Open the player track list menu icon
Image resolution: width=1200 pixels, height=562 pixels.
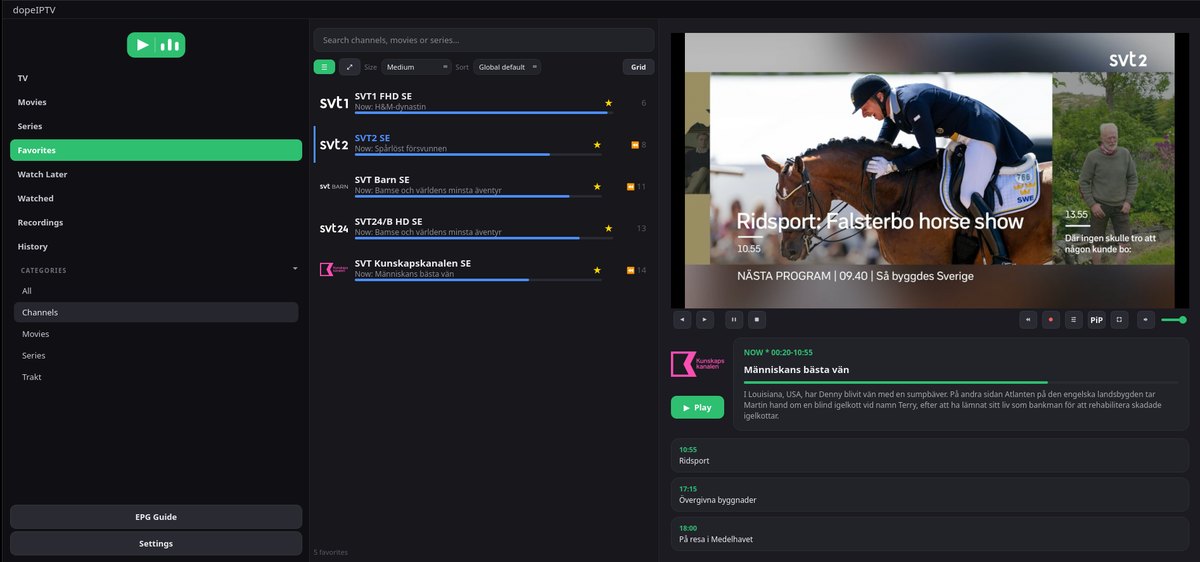click(1073, 320)
